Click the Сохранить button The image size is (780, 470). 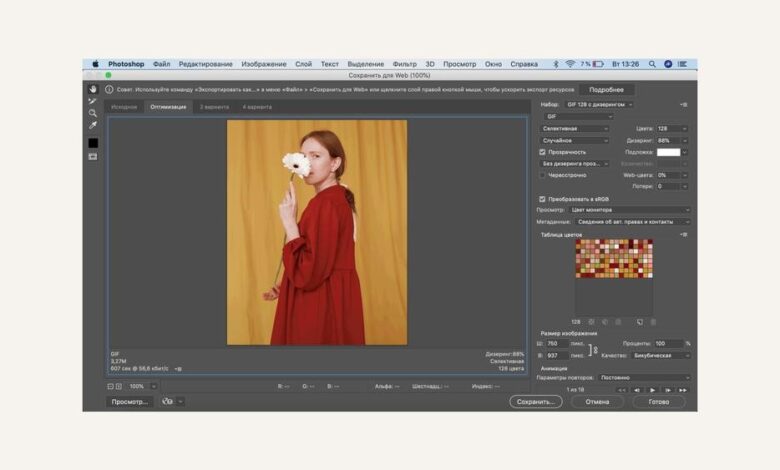(x=535, y=401)
